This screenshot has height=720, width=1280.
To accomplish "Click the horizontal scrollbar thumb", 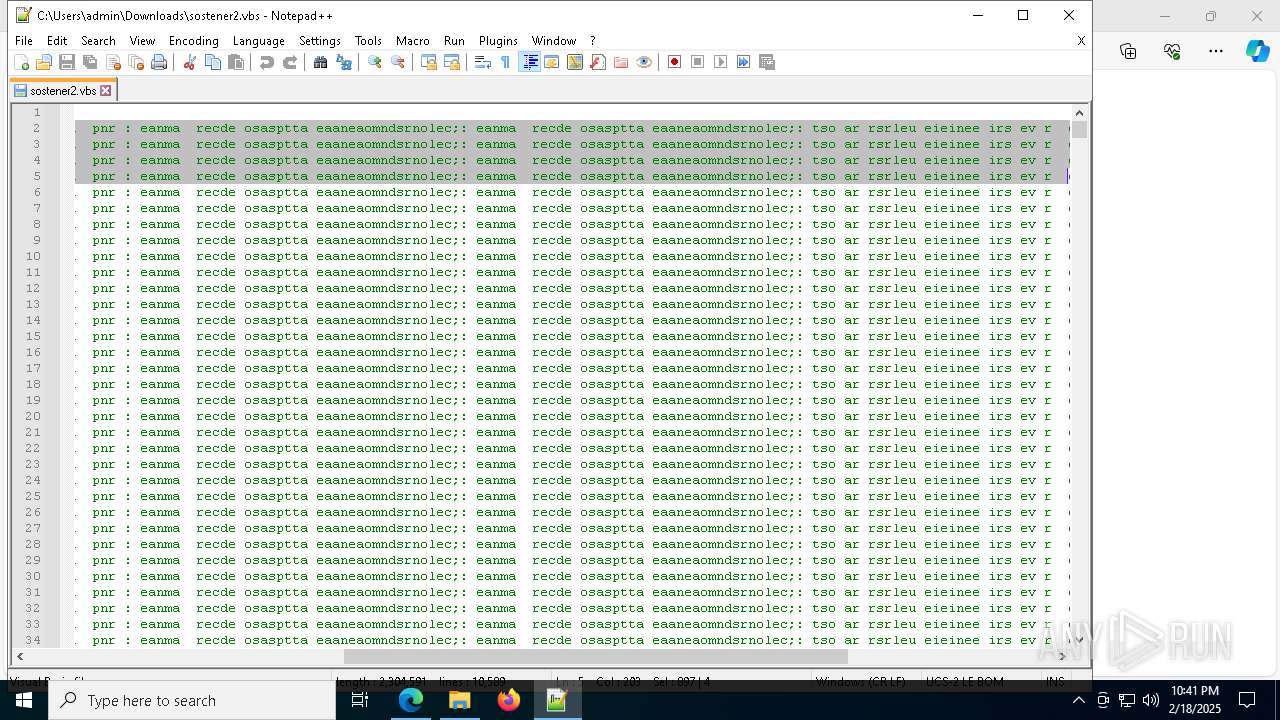I will click(x=595, y=656).
